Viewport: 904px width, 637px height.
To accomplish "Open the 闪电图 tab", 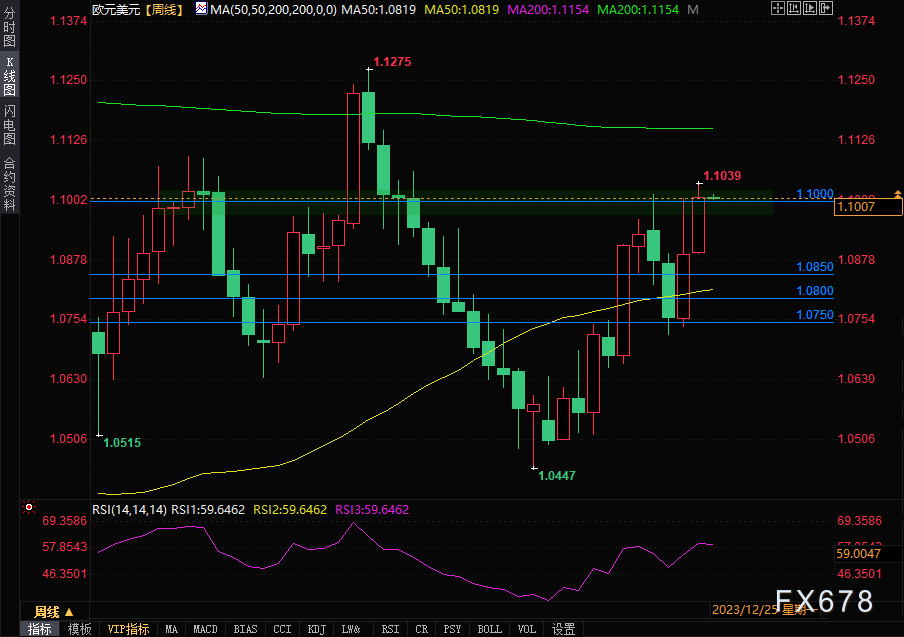I will click(x=9, y=125).
